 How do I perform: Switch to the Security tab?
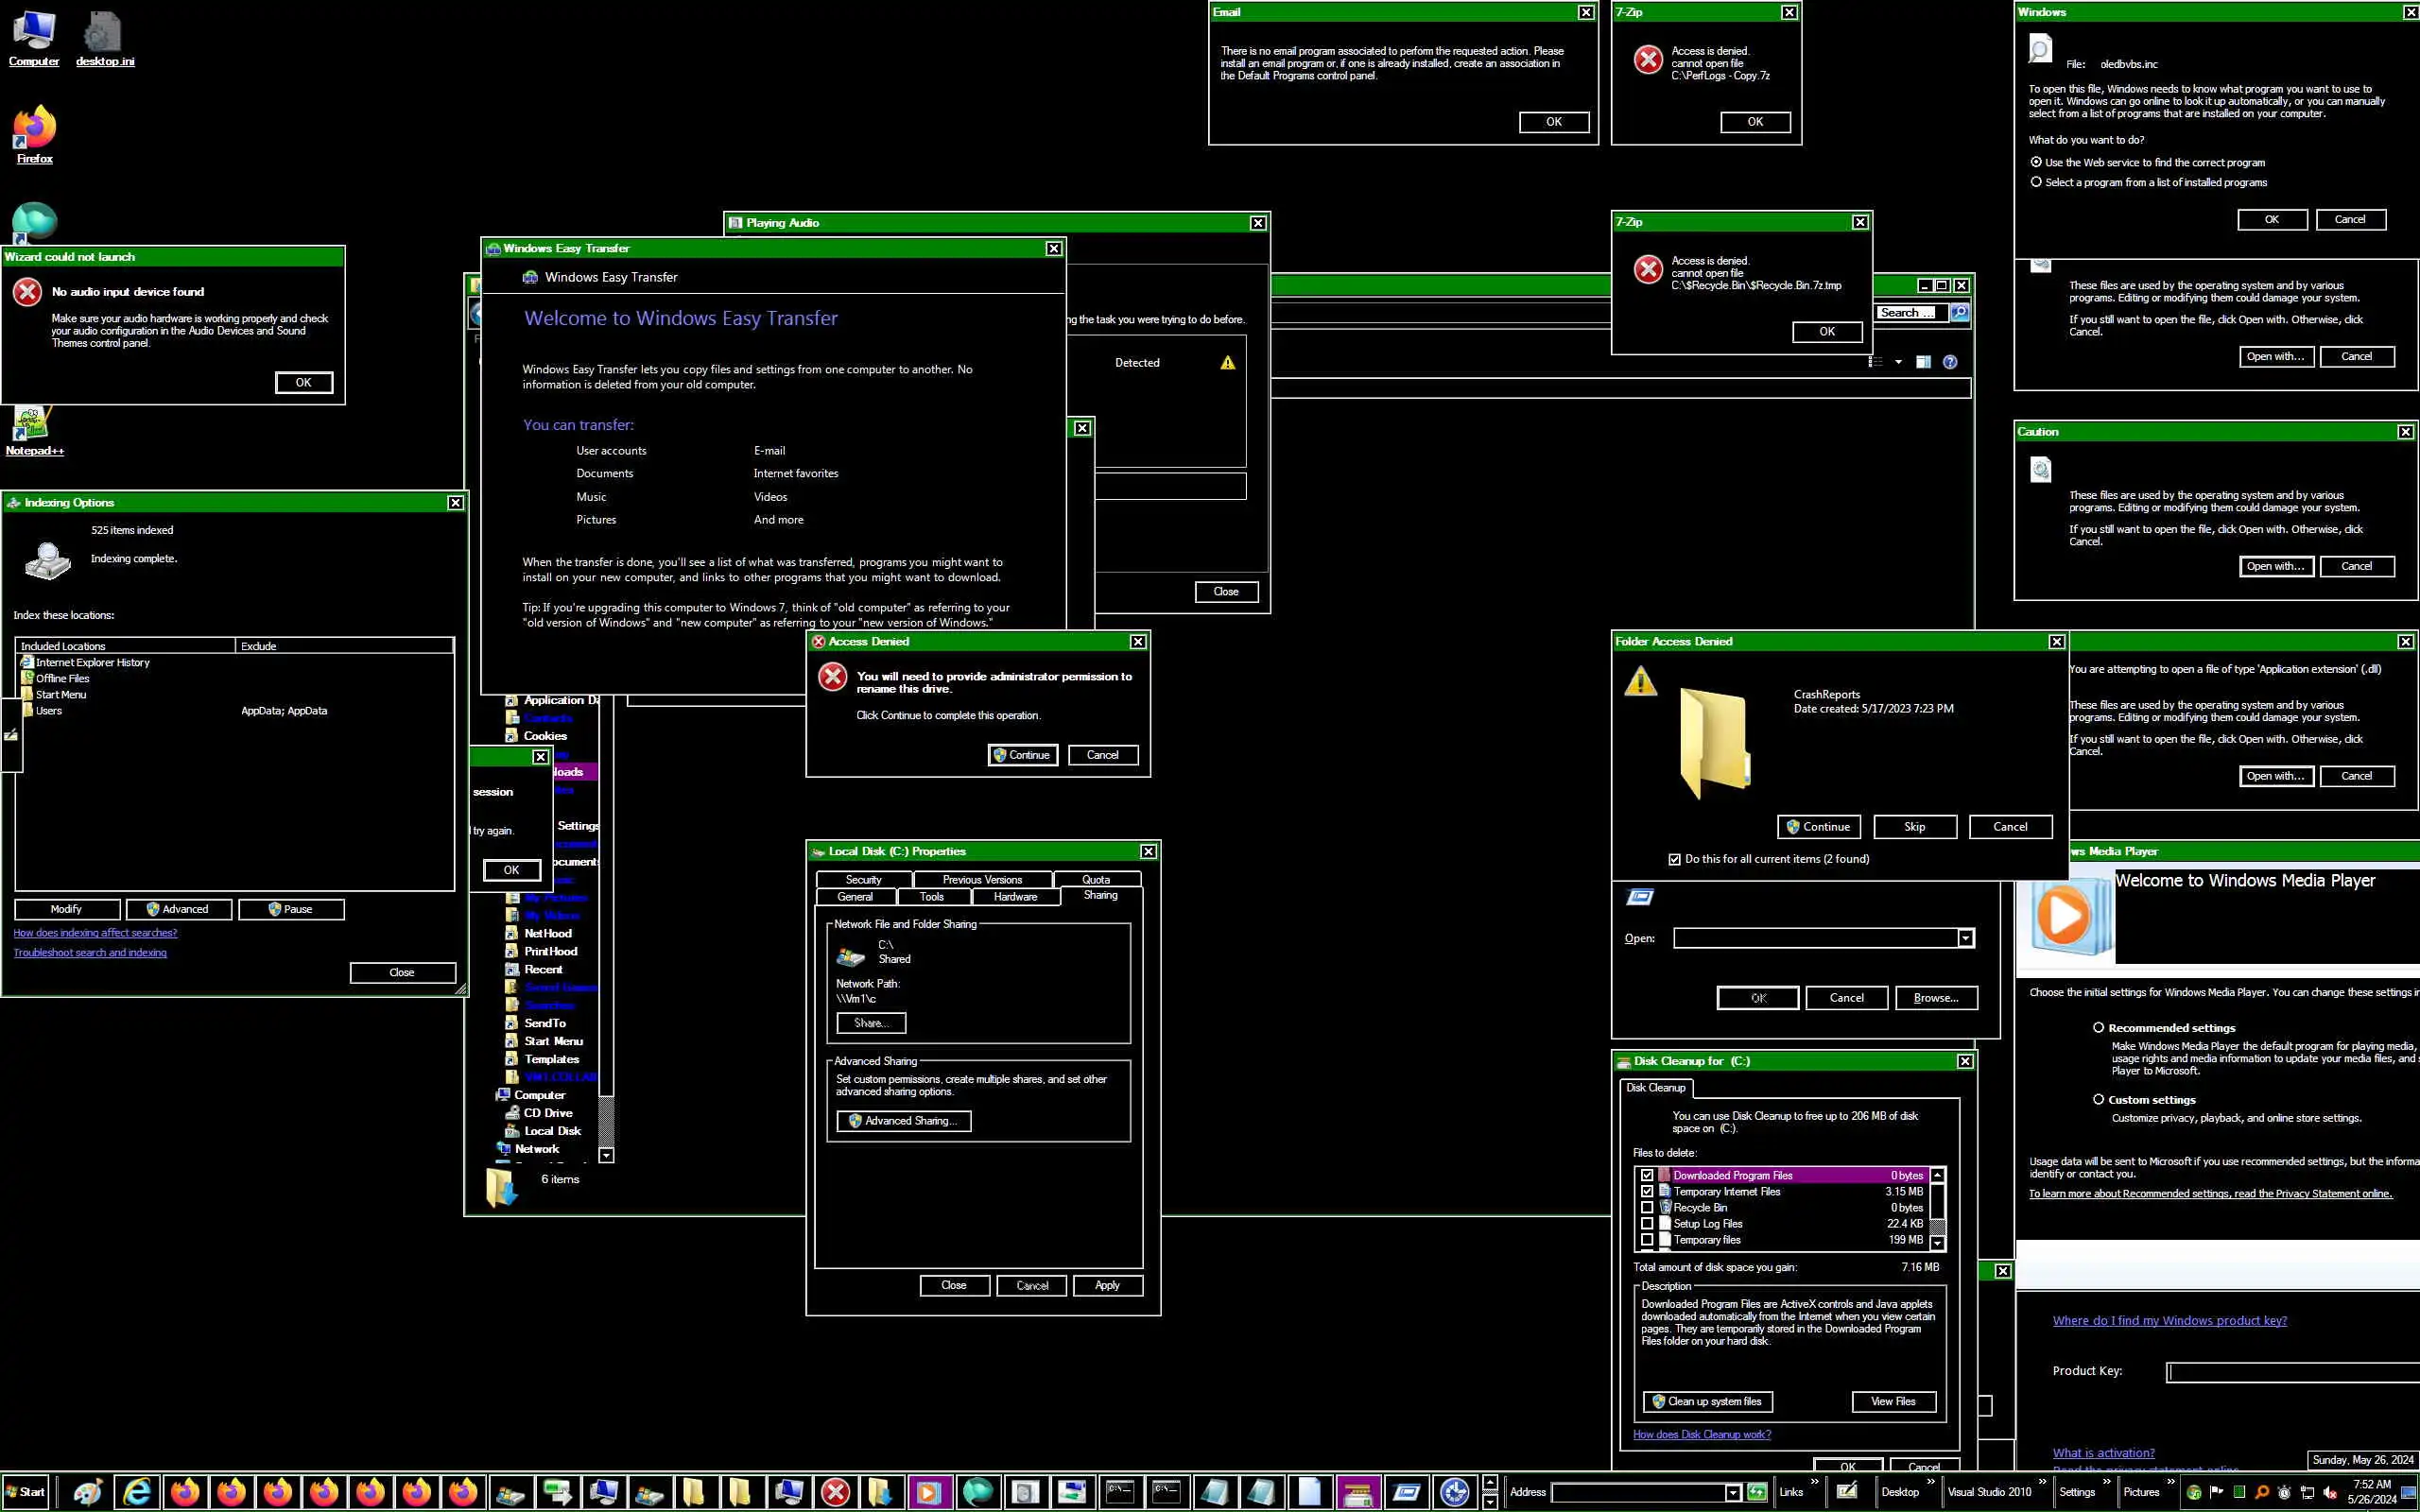863,880
